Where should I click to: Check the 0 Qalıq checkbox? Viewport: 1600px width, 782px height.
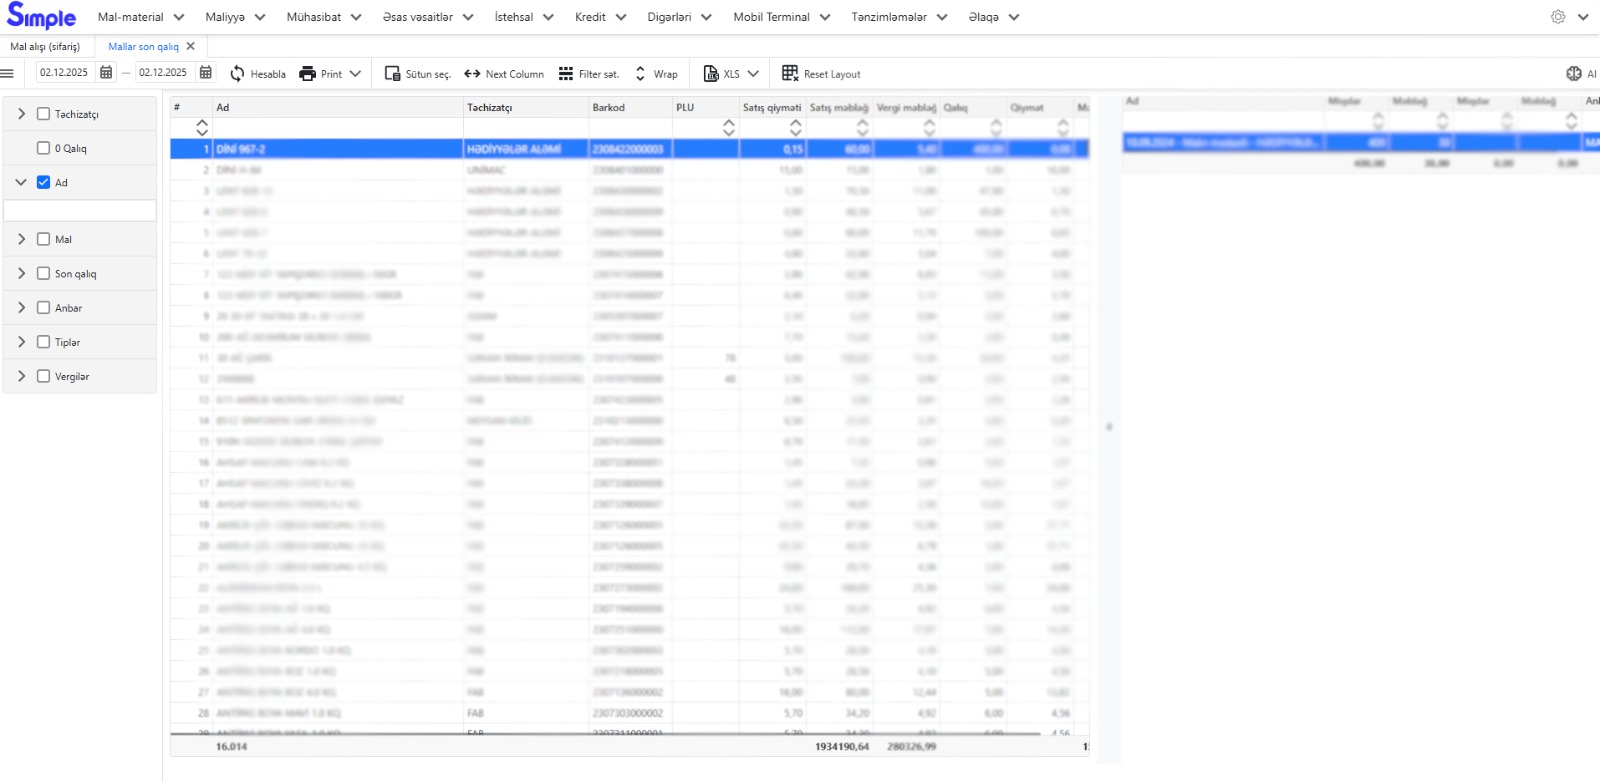[43, 148]
